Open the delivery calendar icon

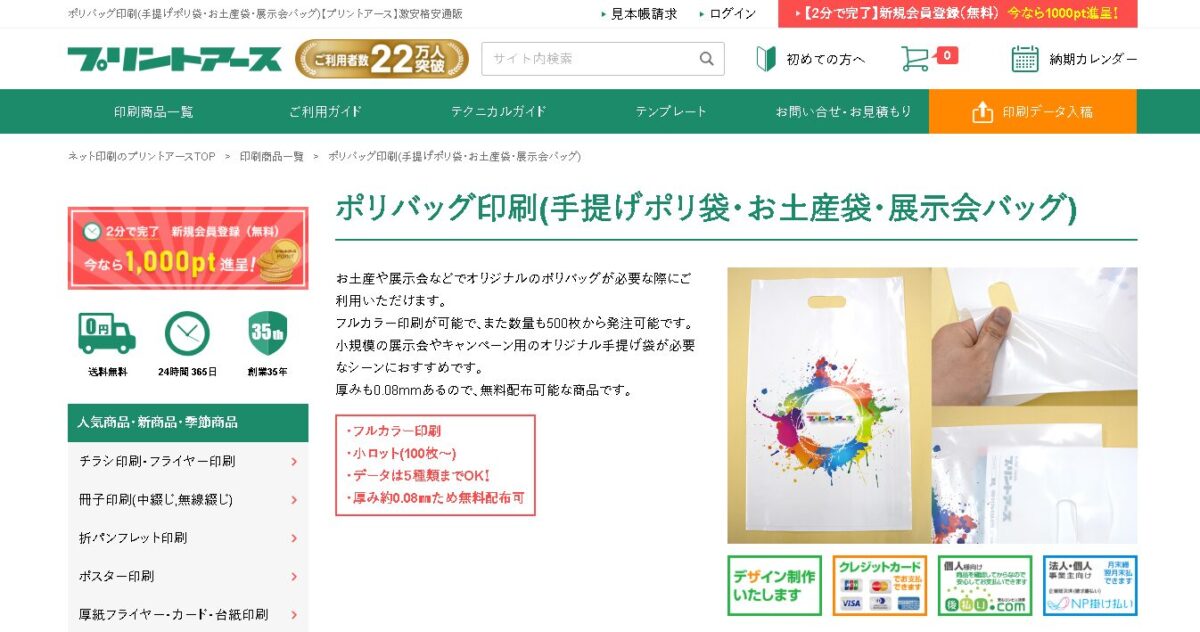pyautogui.click(x=1025, y=59)
